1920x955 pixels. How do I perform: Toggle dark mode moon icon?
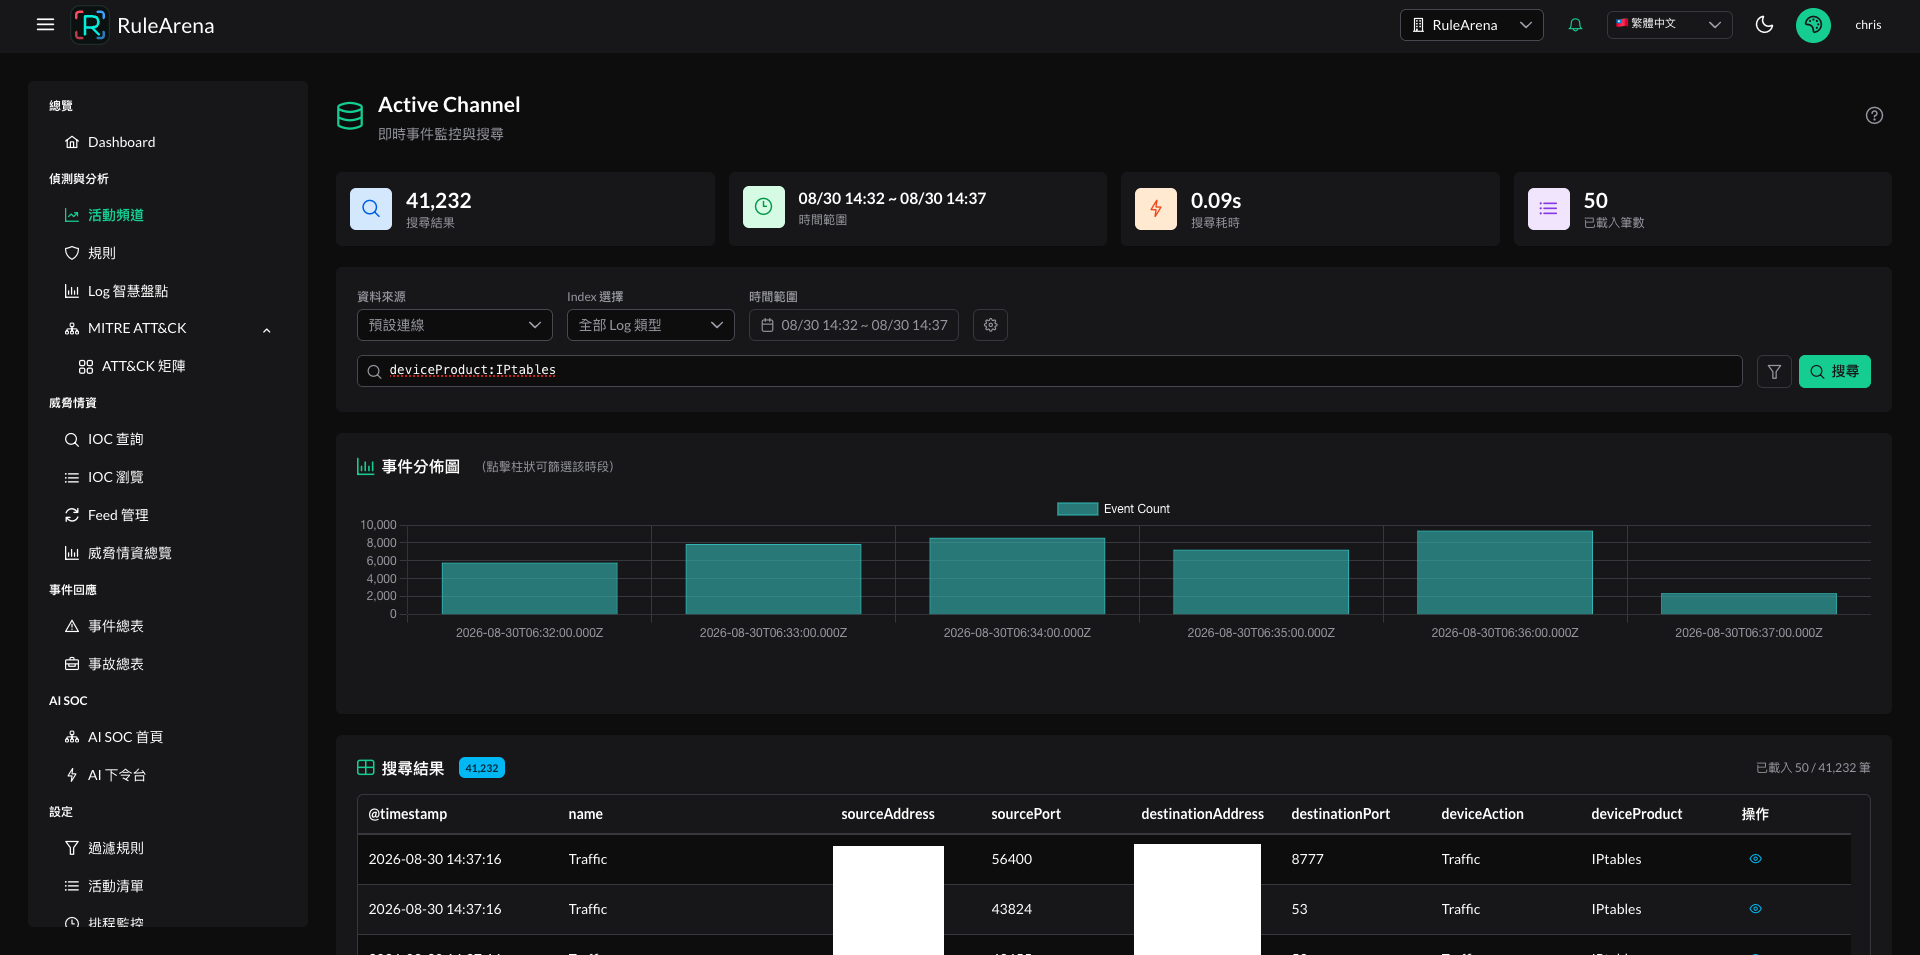tap(1764, 25)
